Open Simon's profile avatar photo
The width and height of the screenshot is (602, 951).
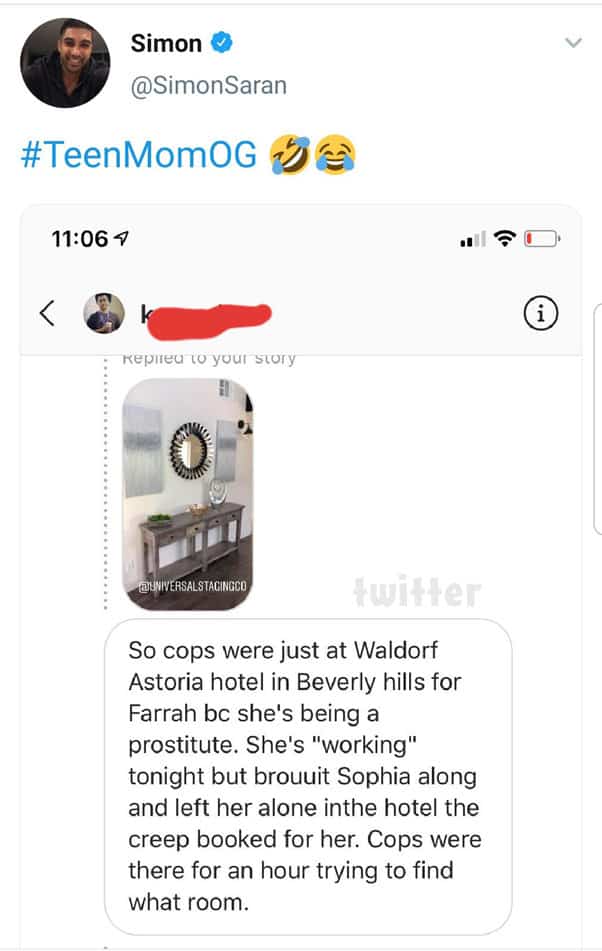click(x=65, y=62)
